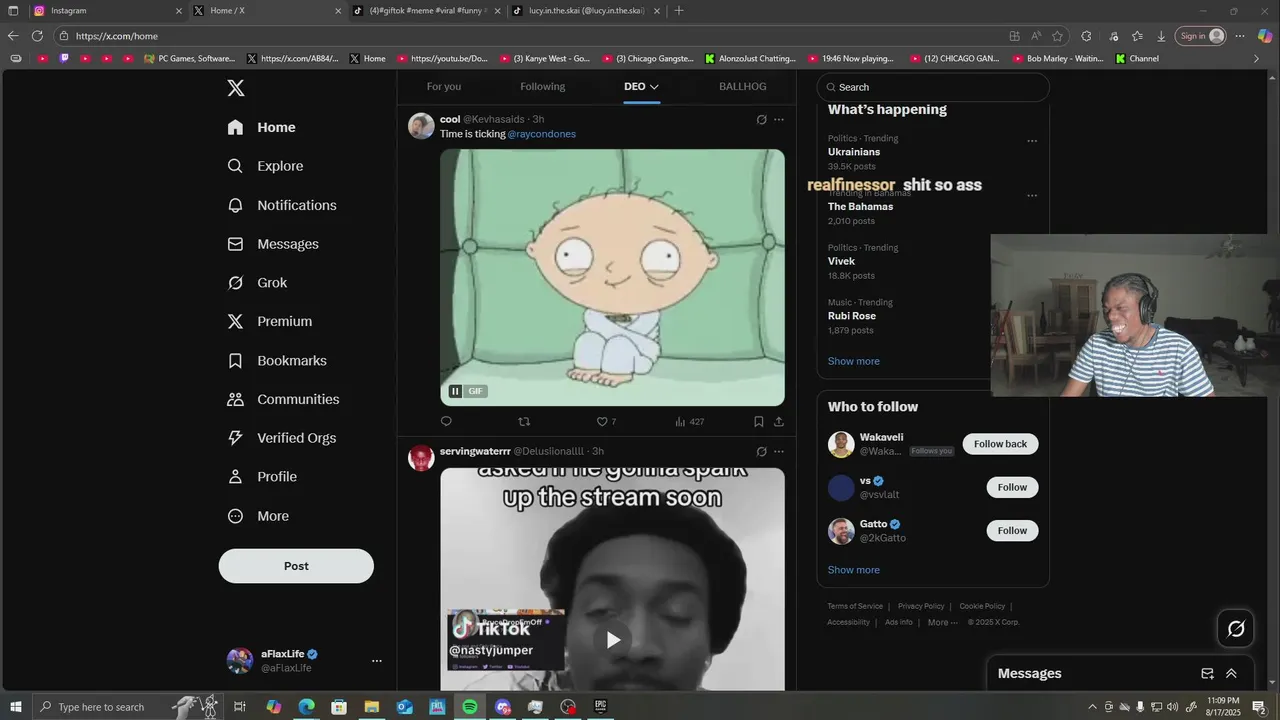Open Premium in the sidebar

click(270, 321)
